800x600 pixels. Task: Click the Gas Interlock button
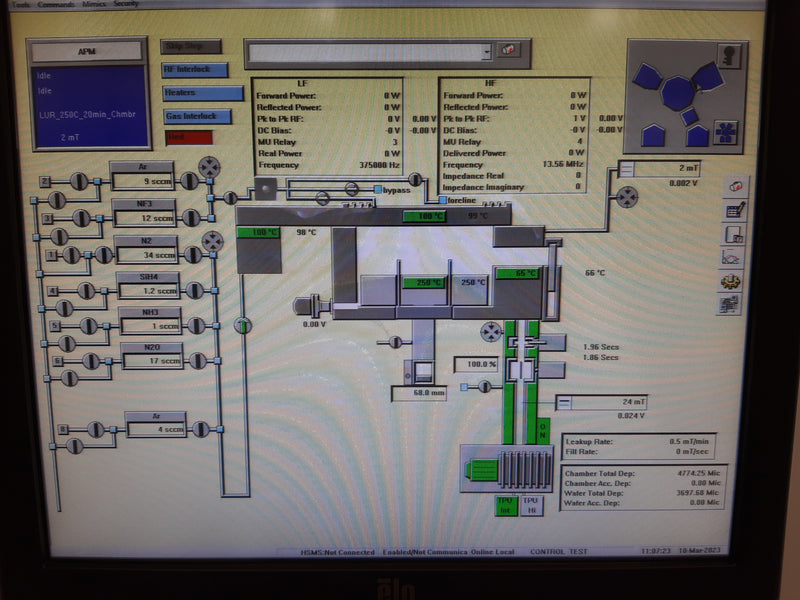(x=196, y=116)
